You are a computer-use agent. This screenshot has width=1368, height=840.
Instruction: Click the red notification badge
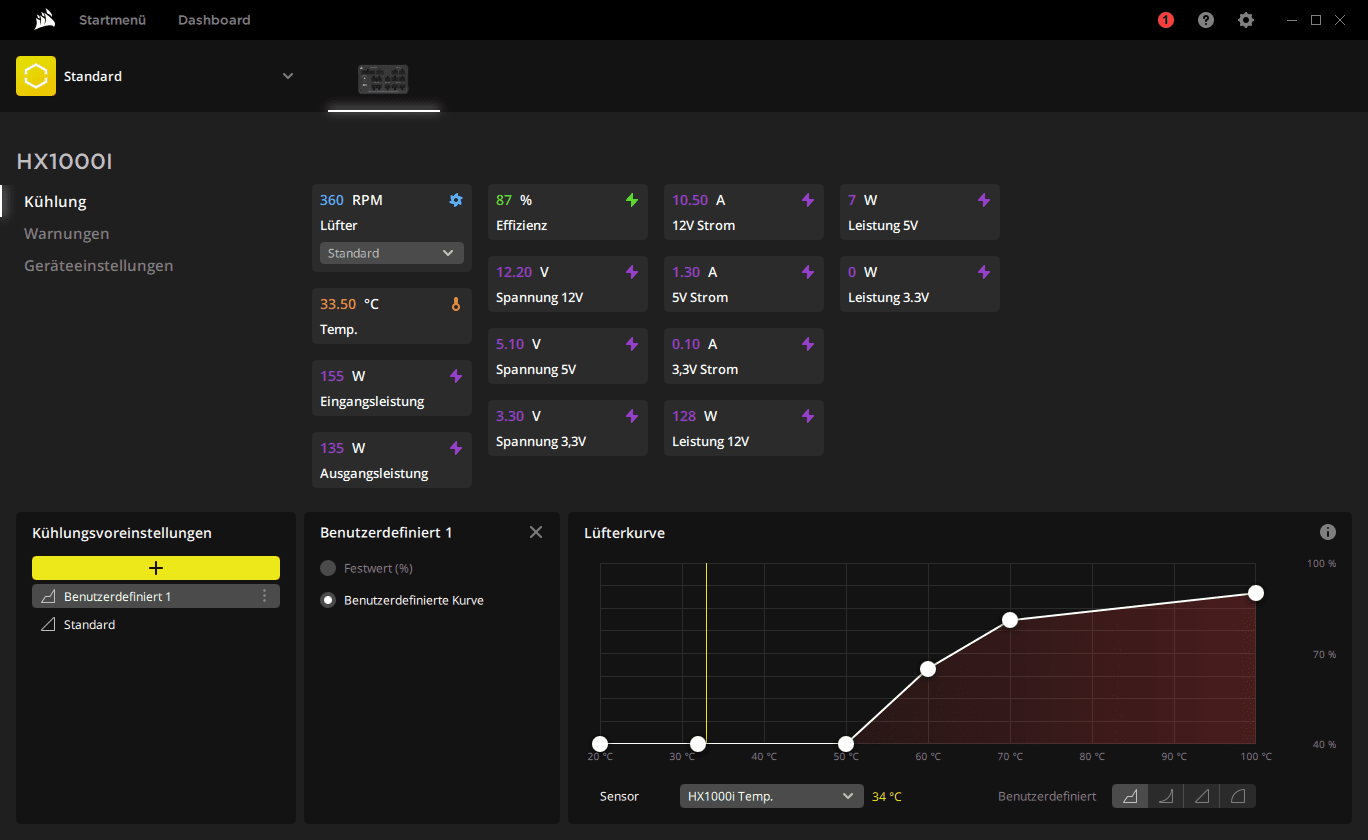[x=1166, y=20]
